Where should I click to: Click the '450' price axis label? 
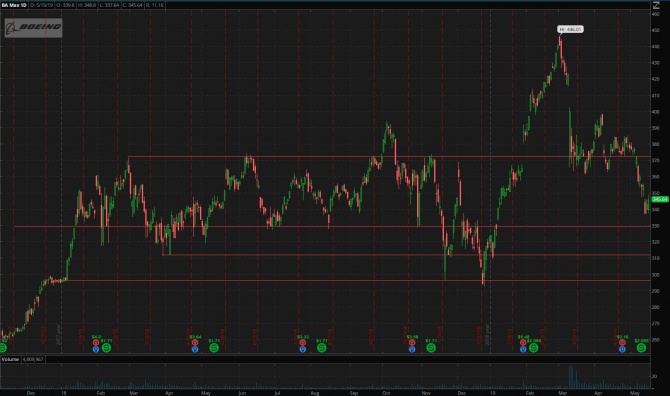point(655,30)
